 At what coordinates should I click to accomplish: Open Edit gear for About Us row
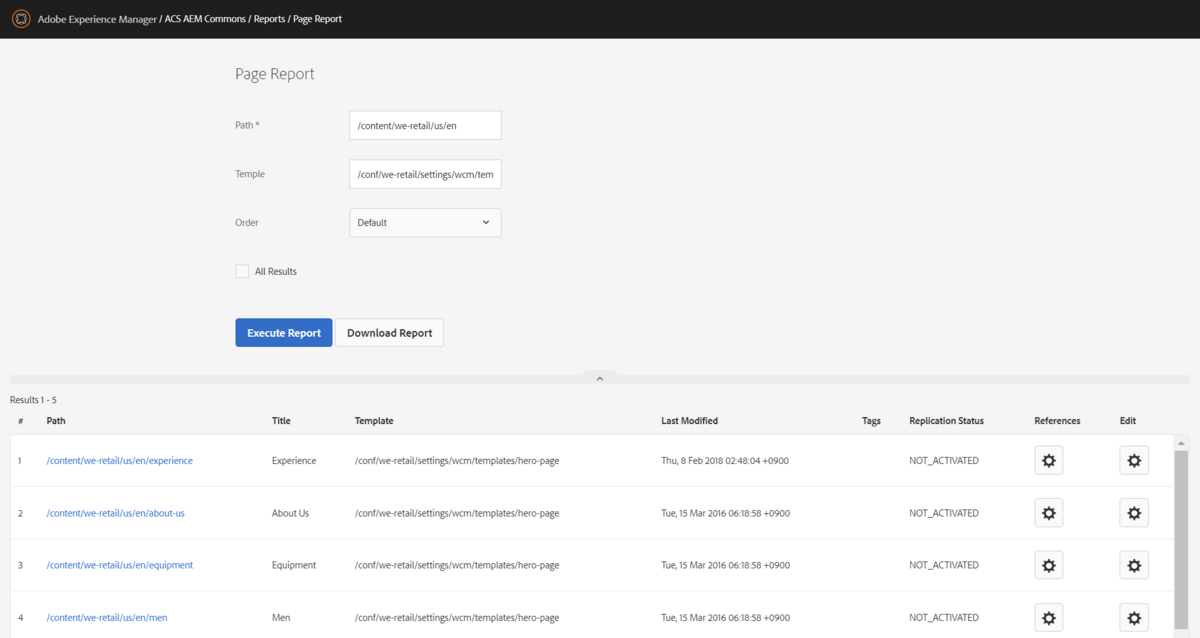(1134, 513)
